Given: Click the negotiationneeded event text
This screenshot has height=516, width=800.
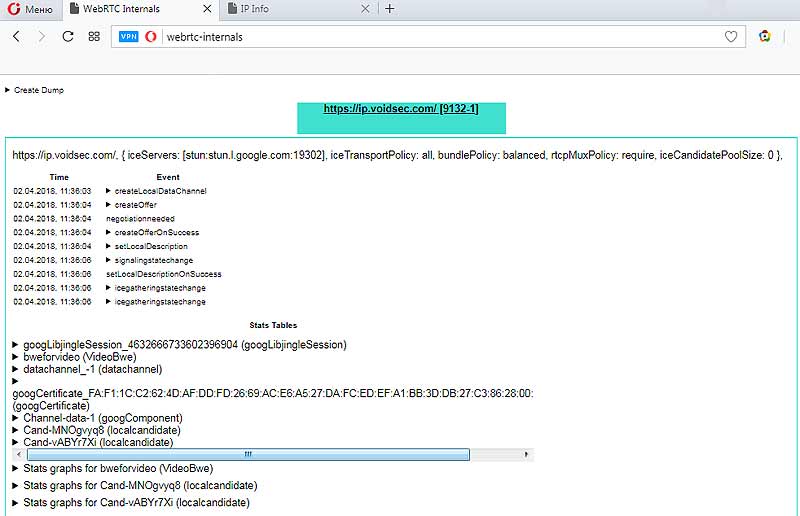Looking at the screenshot, I should pos(140,218).
